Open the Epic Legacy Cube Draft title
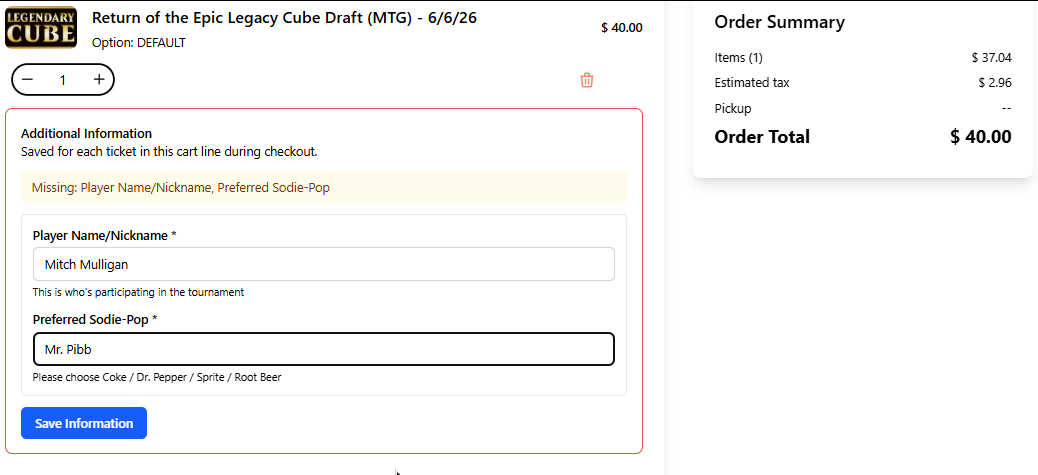 coord(285,18)
